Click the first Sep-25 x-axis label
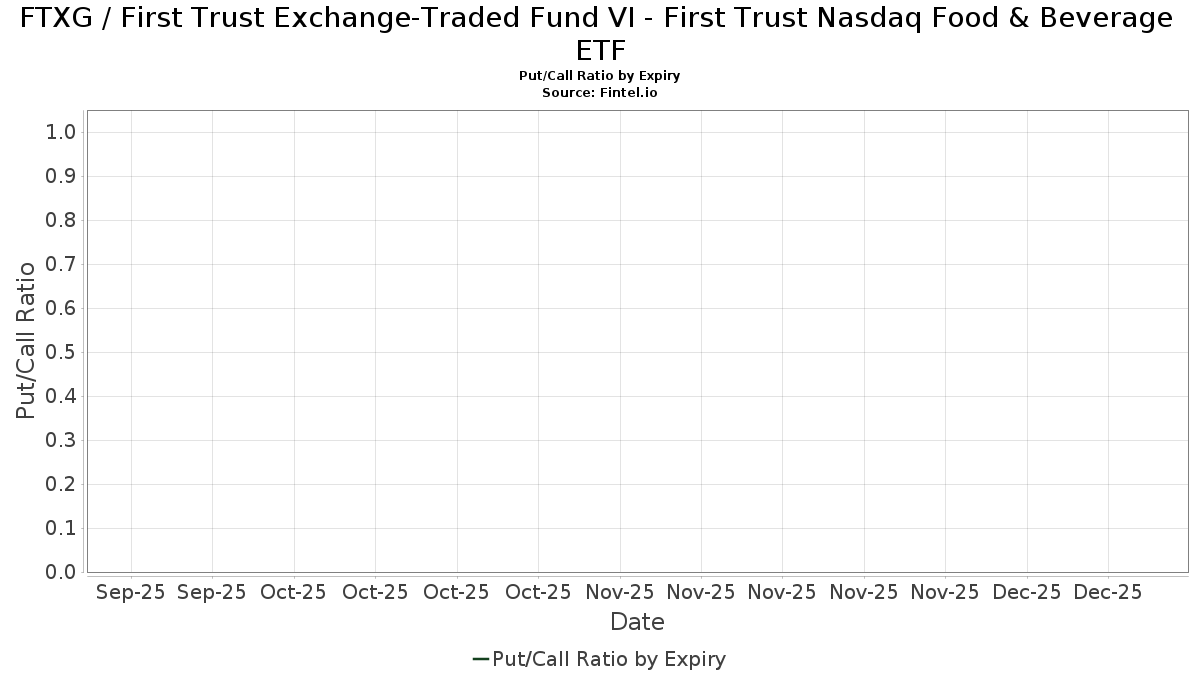 click(x=131, y=592)
